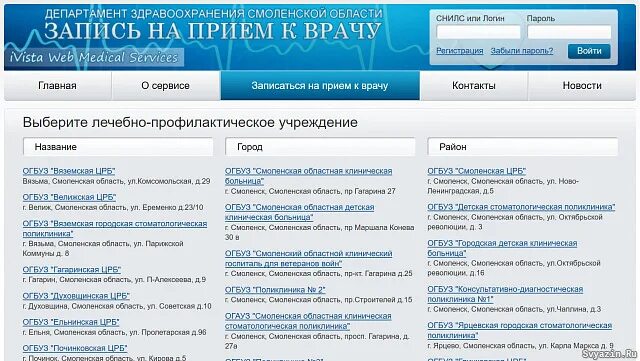
Task: Click the СНИЛС или Логин input field
Action: pyautogui.click(x=478, y=32)
